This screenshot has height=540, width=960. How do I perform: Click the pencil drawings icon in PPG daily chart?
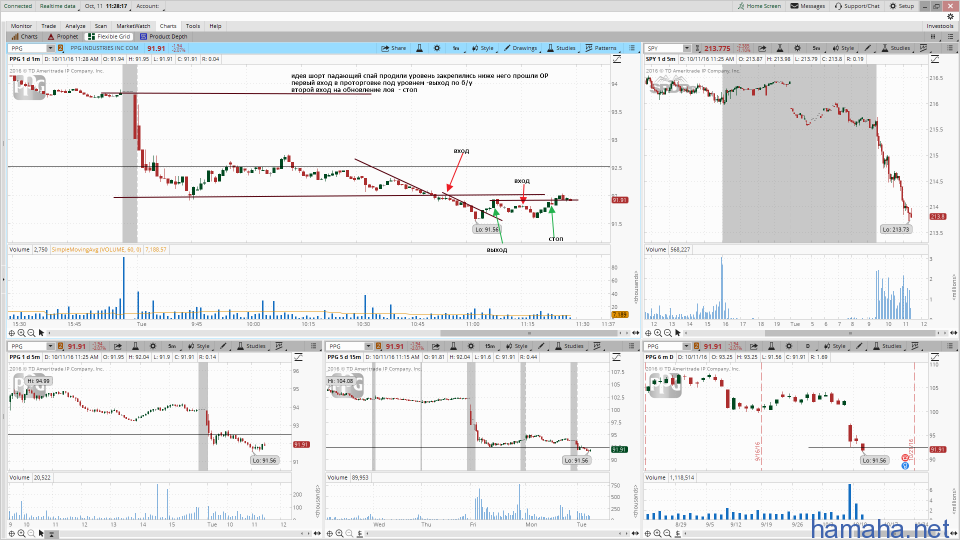tap(860, 347)
